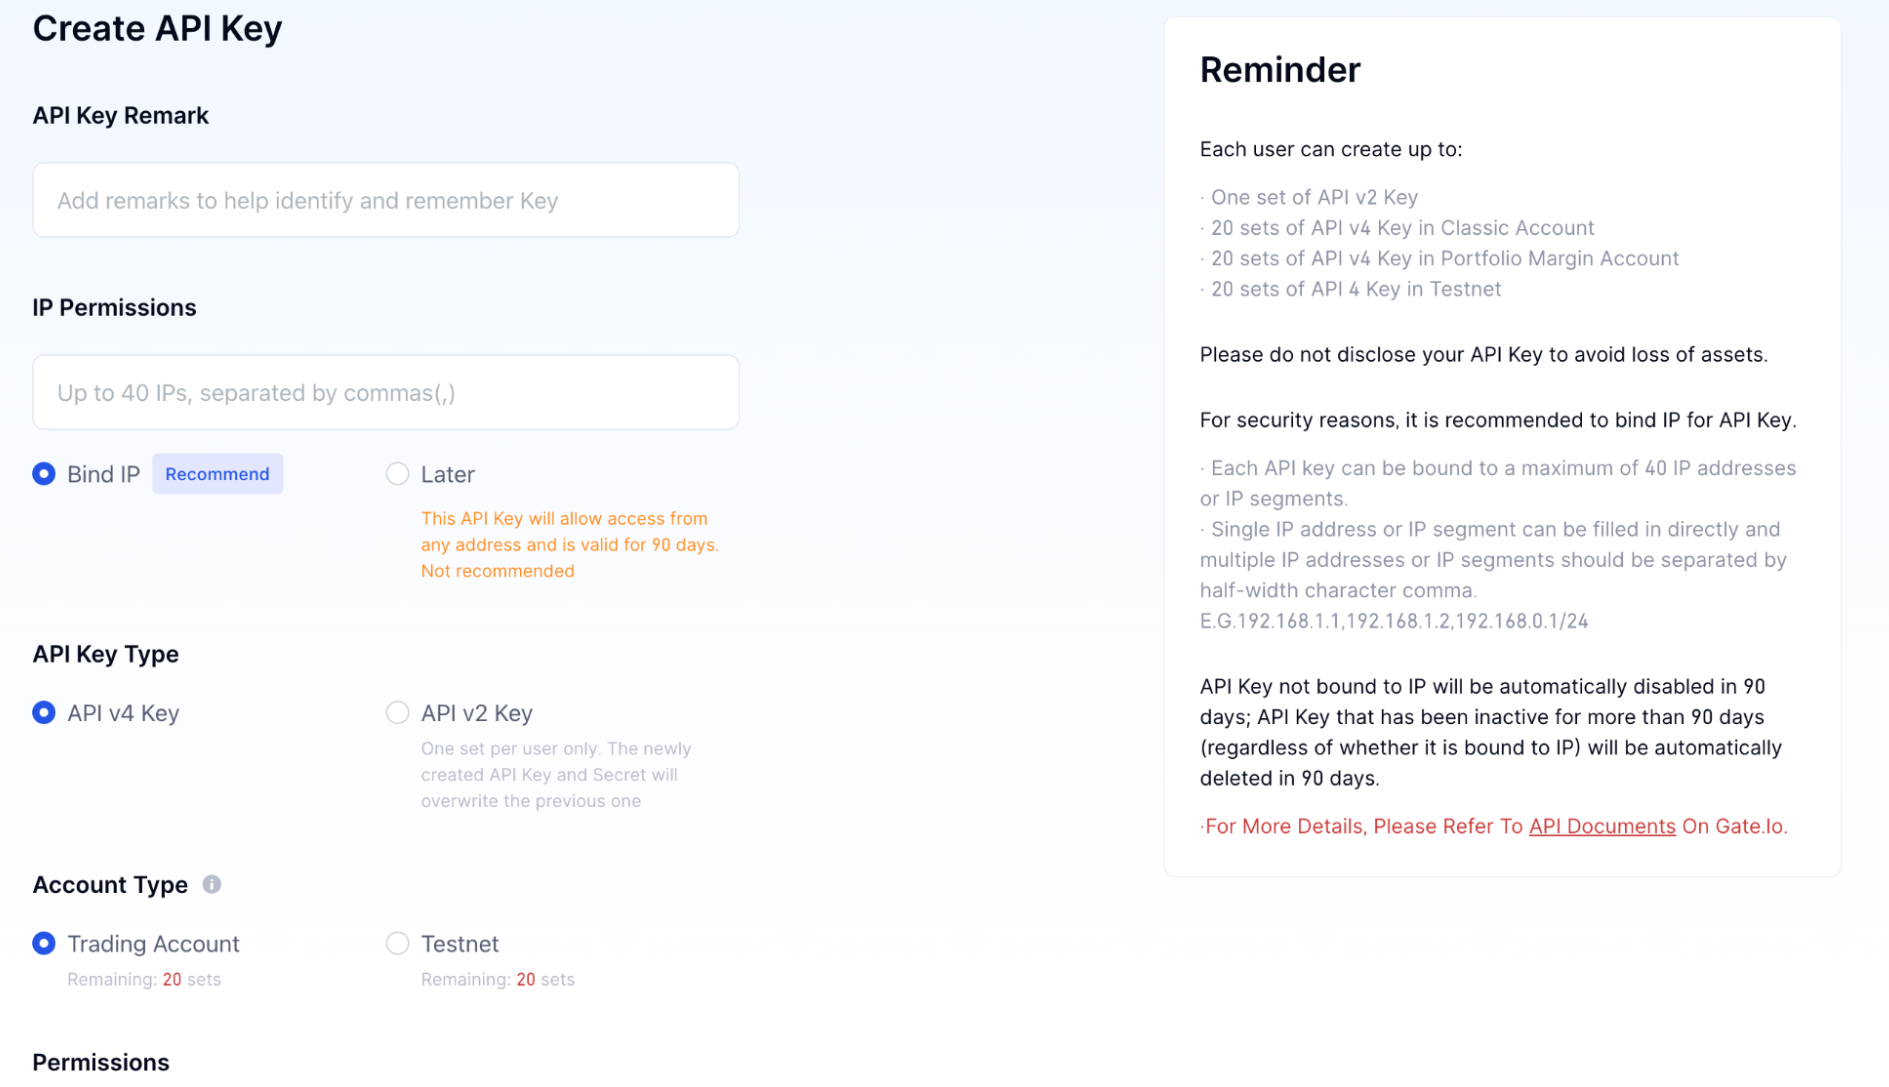1889x1087 pixels.
Task: Click the Permissions section heading
Action: tap(100, 1062)
